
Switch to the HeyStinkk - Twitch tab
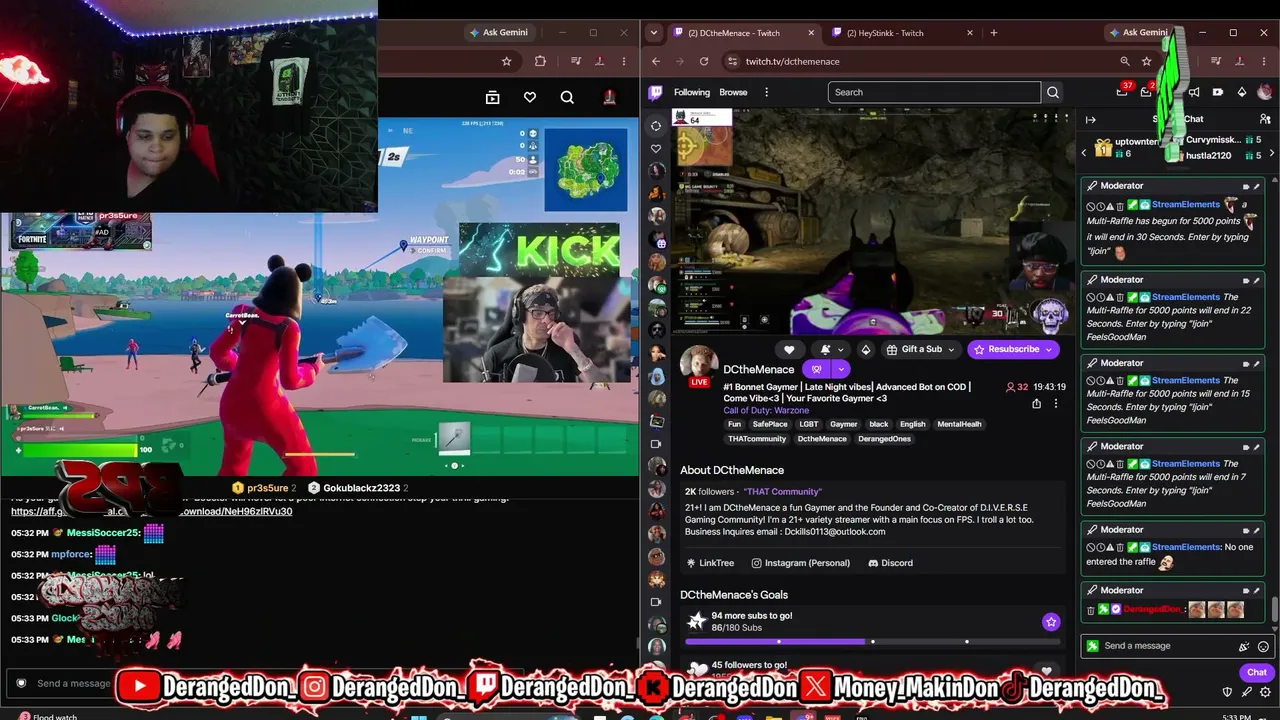pyautogui.click(x=902, y=33)
